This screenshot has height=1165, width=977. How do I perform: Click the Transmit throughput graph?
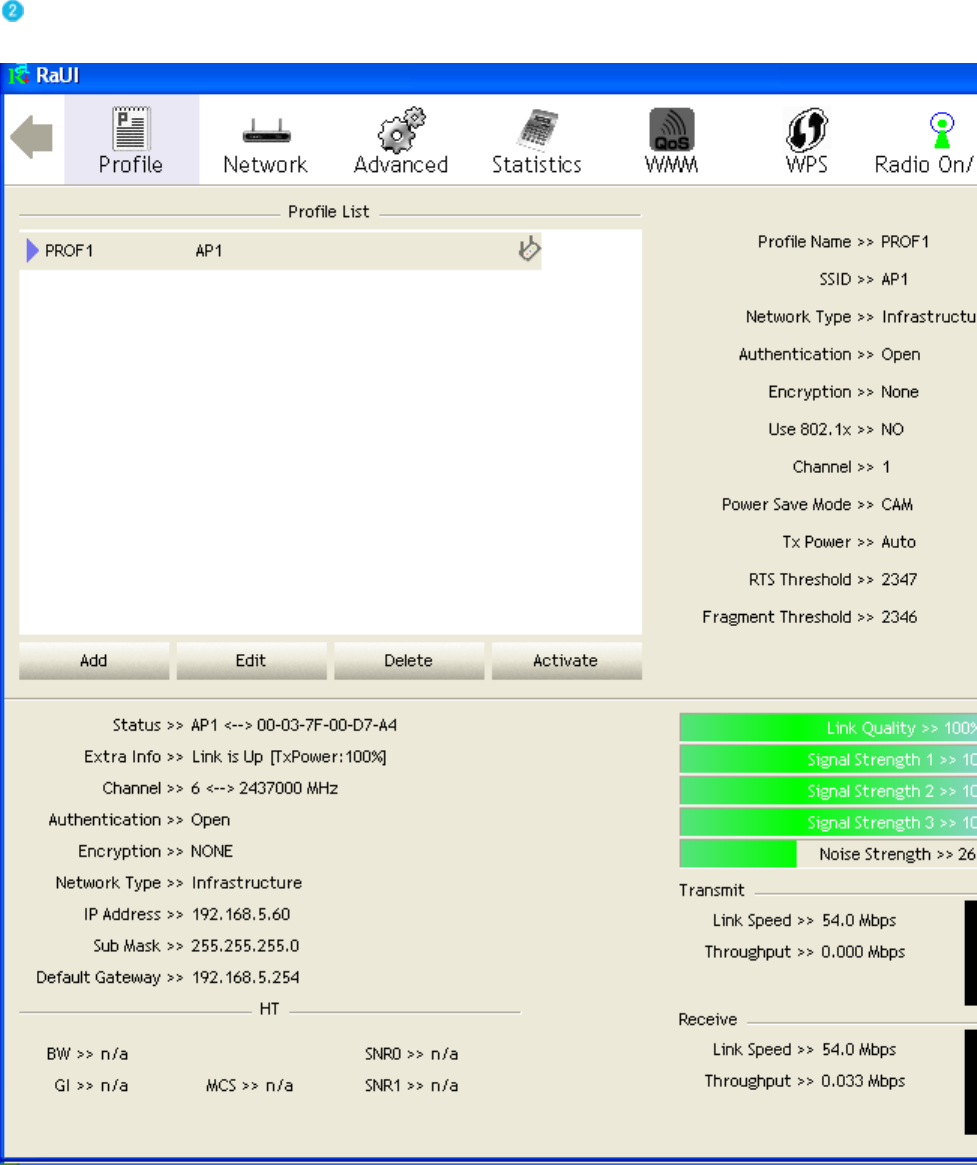[970, 953]
